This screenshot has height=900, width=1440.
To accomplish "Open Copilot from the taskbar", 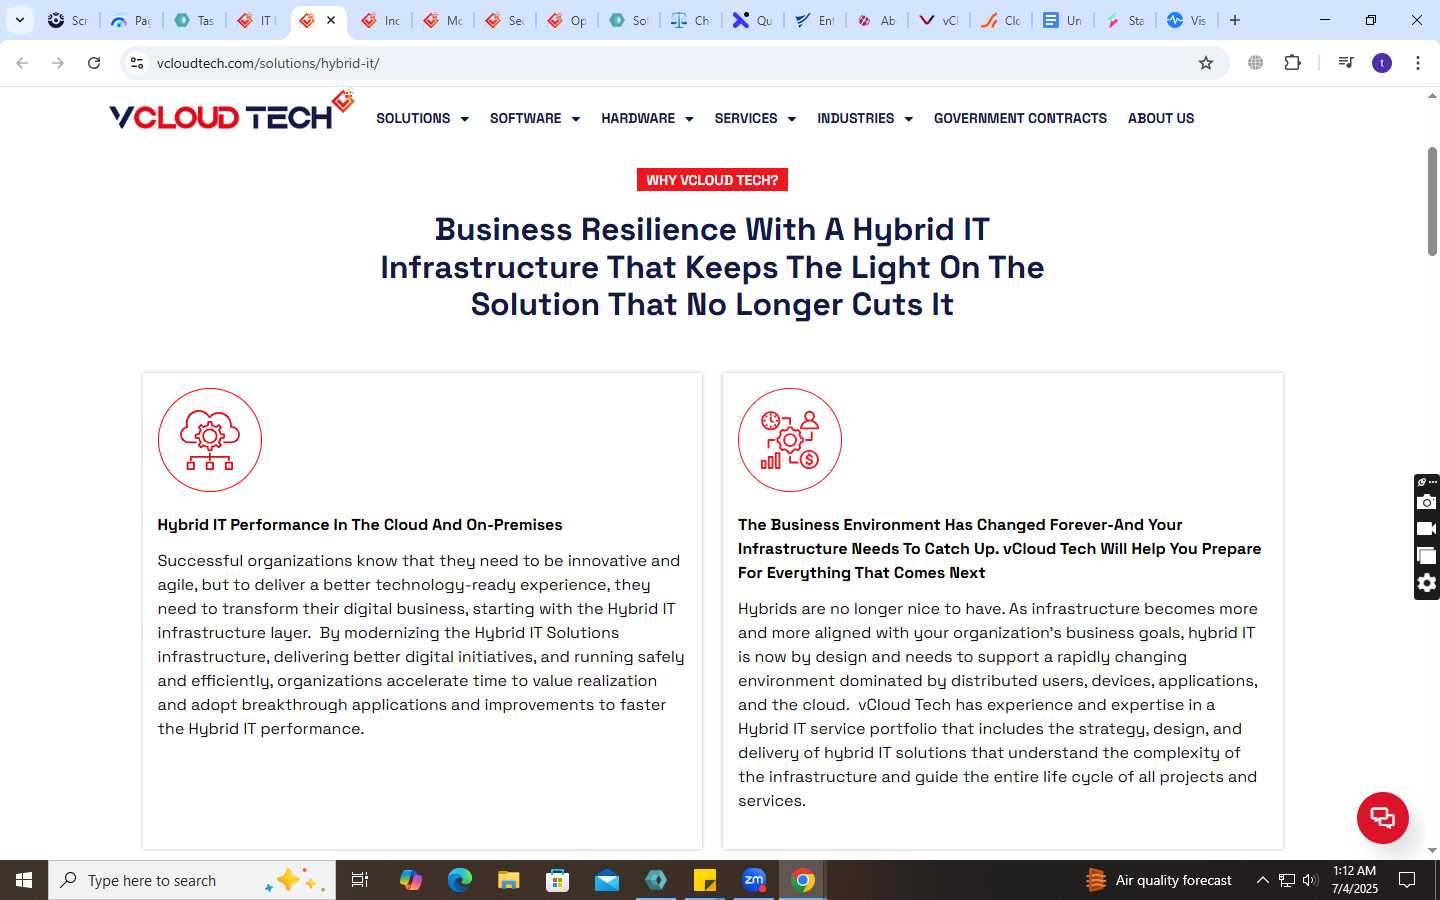I will click(x=410, y=880).
